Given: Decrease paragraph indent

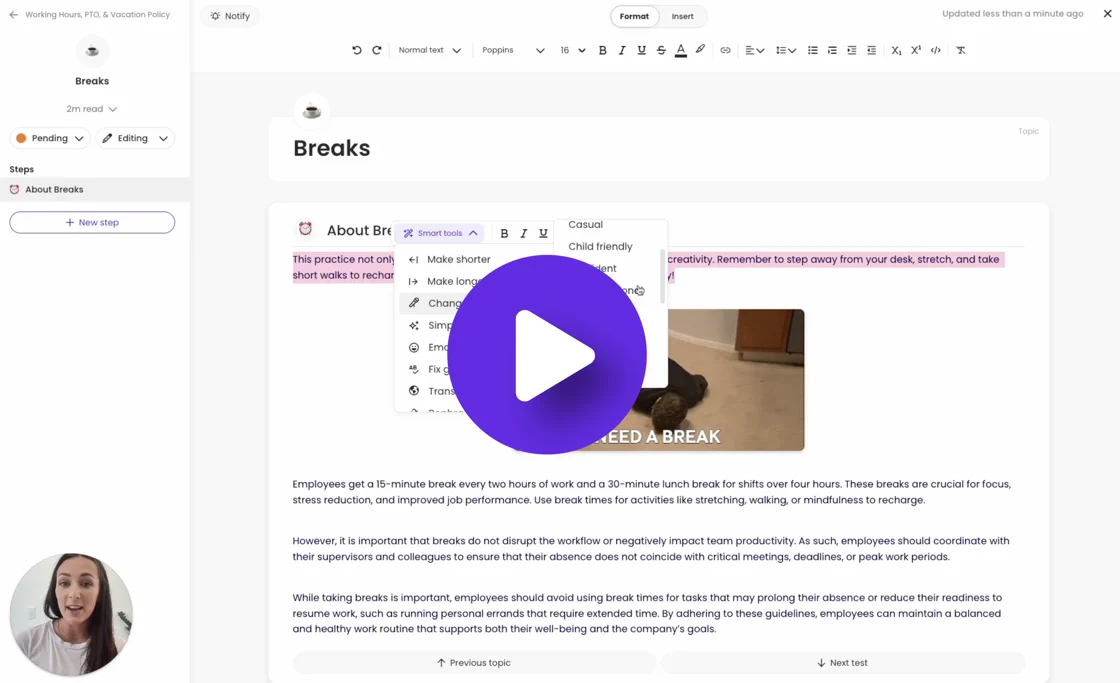Looking at the screenshot, I should pyautogui.click(x=871, y=50).
